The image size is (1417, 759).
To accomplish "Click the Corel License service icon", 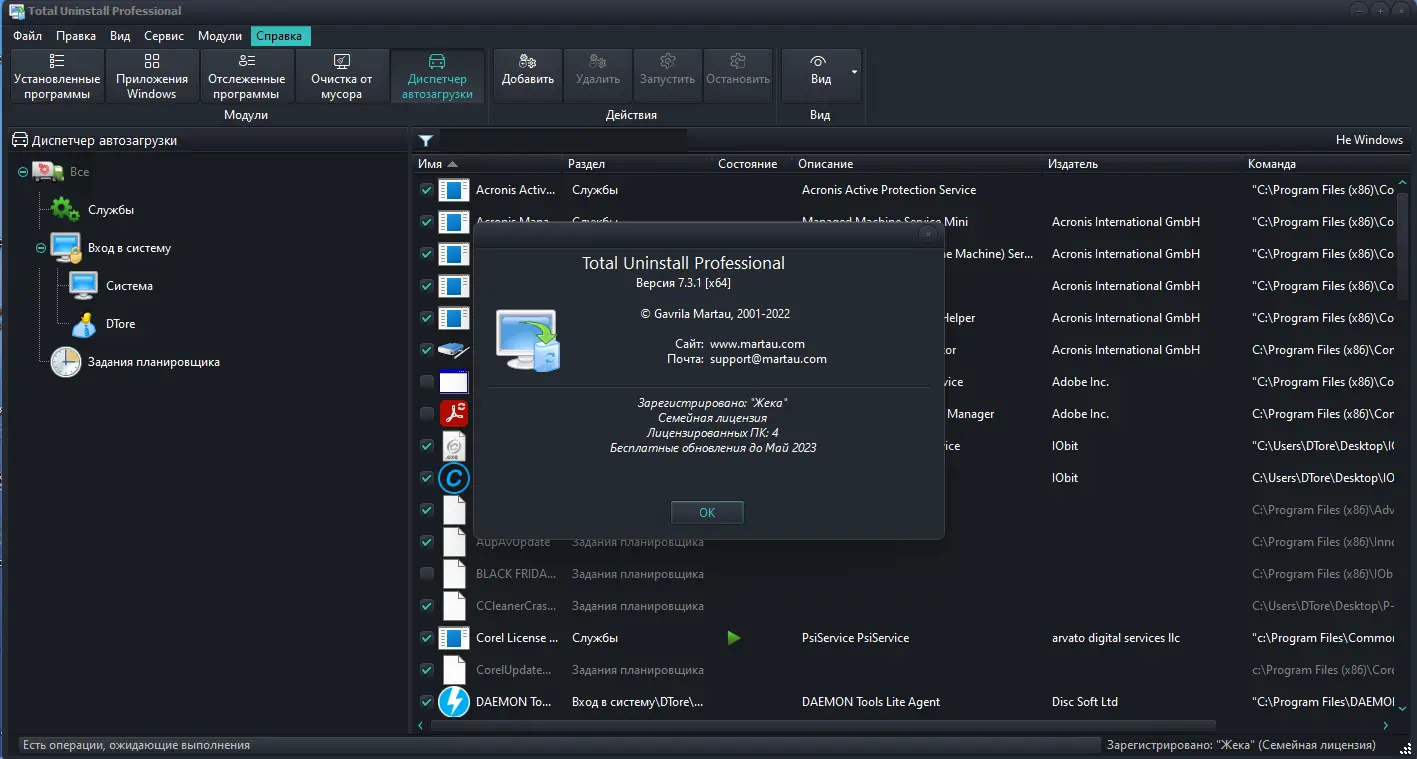I will point(454,638).
